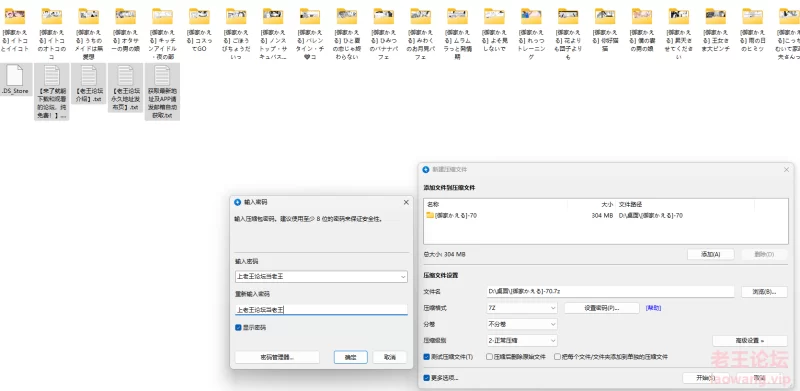Select the ムラムラっと発情期 folder
Viewport: 800px width, 391px height.
tap(458, 33)
